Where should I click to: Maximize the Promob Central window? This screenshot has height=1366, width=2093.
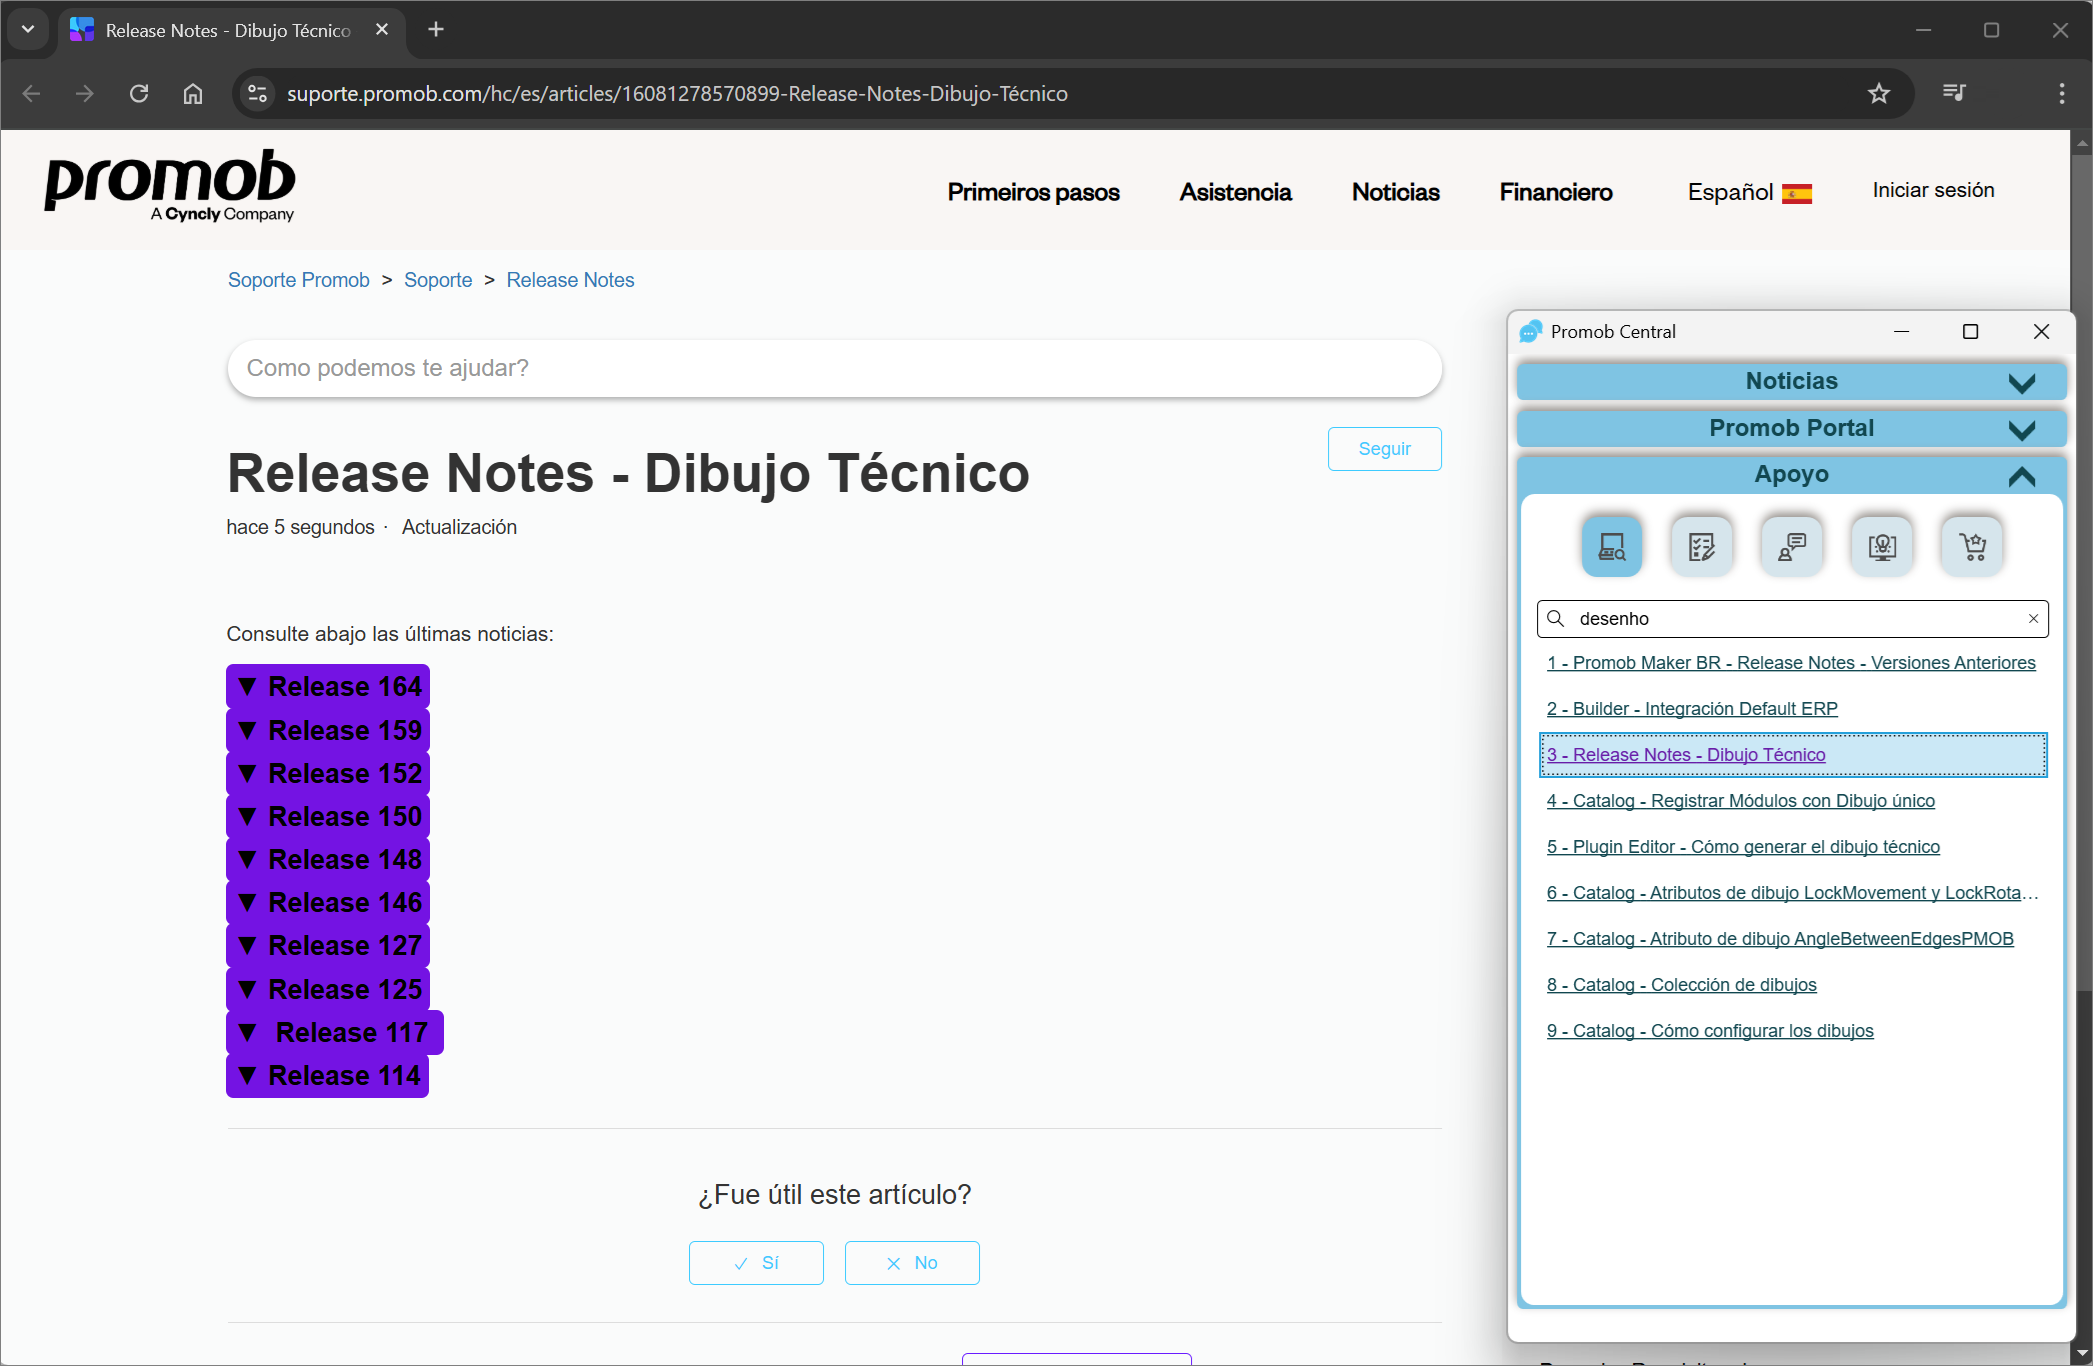pos(1970,332)
